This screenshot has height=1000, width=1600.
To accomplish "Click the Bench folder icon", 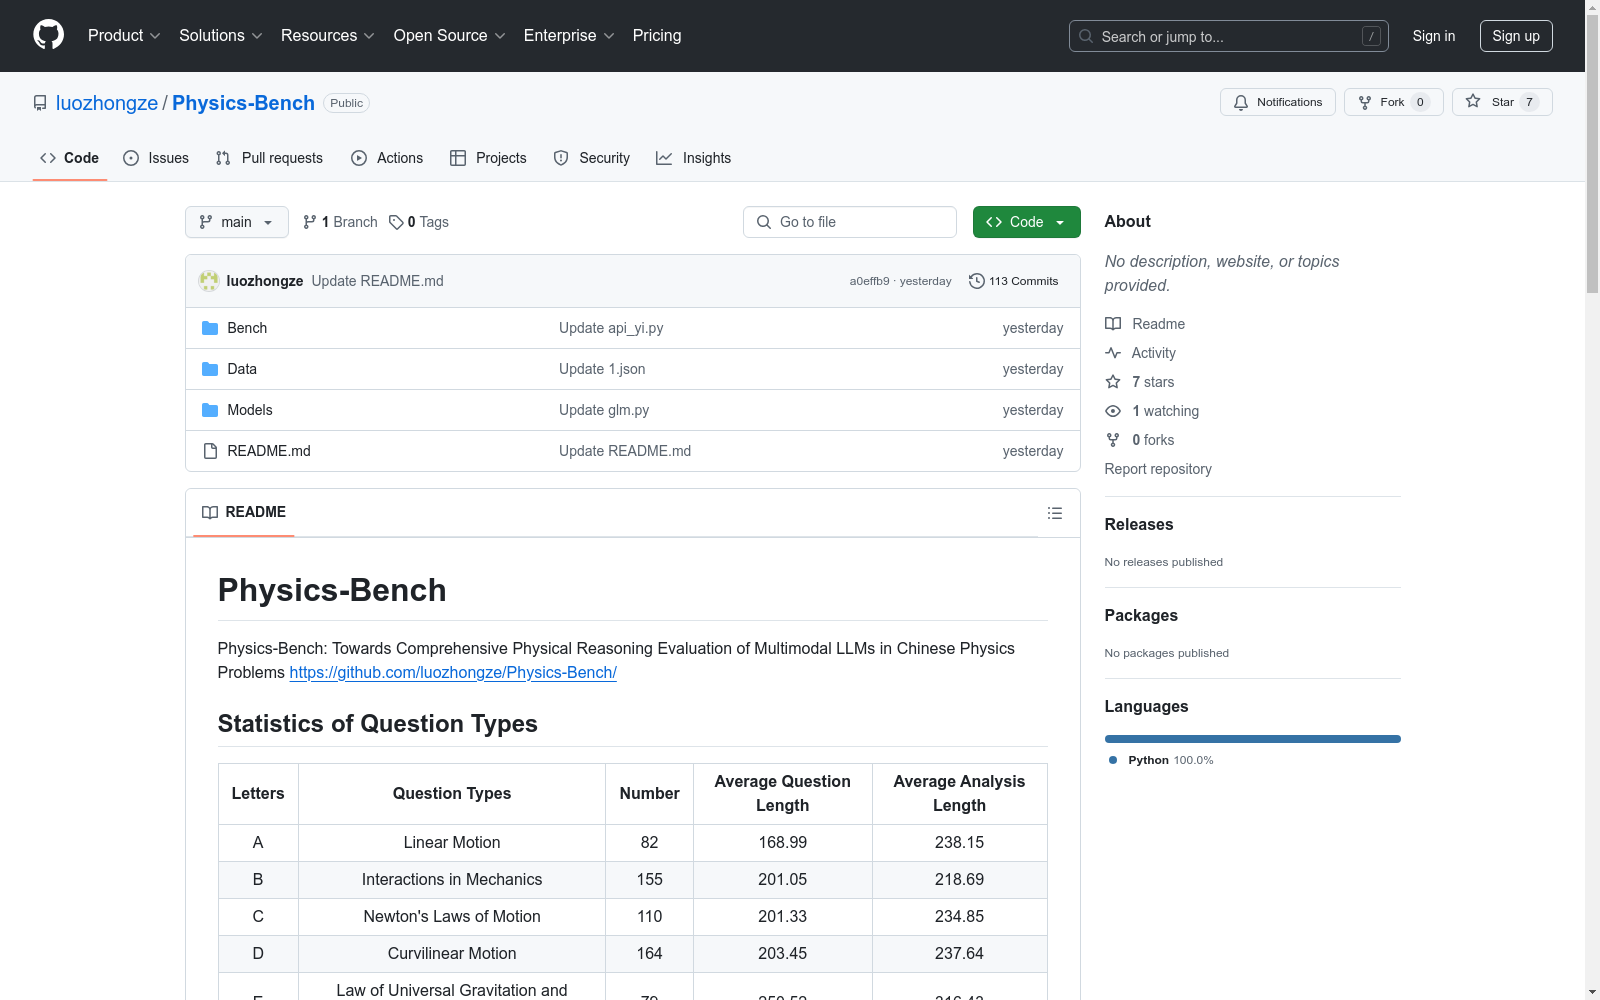I will coord(210,328).
